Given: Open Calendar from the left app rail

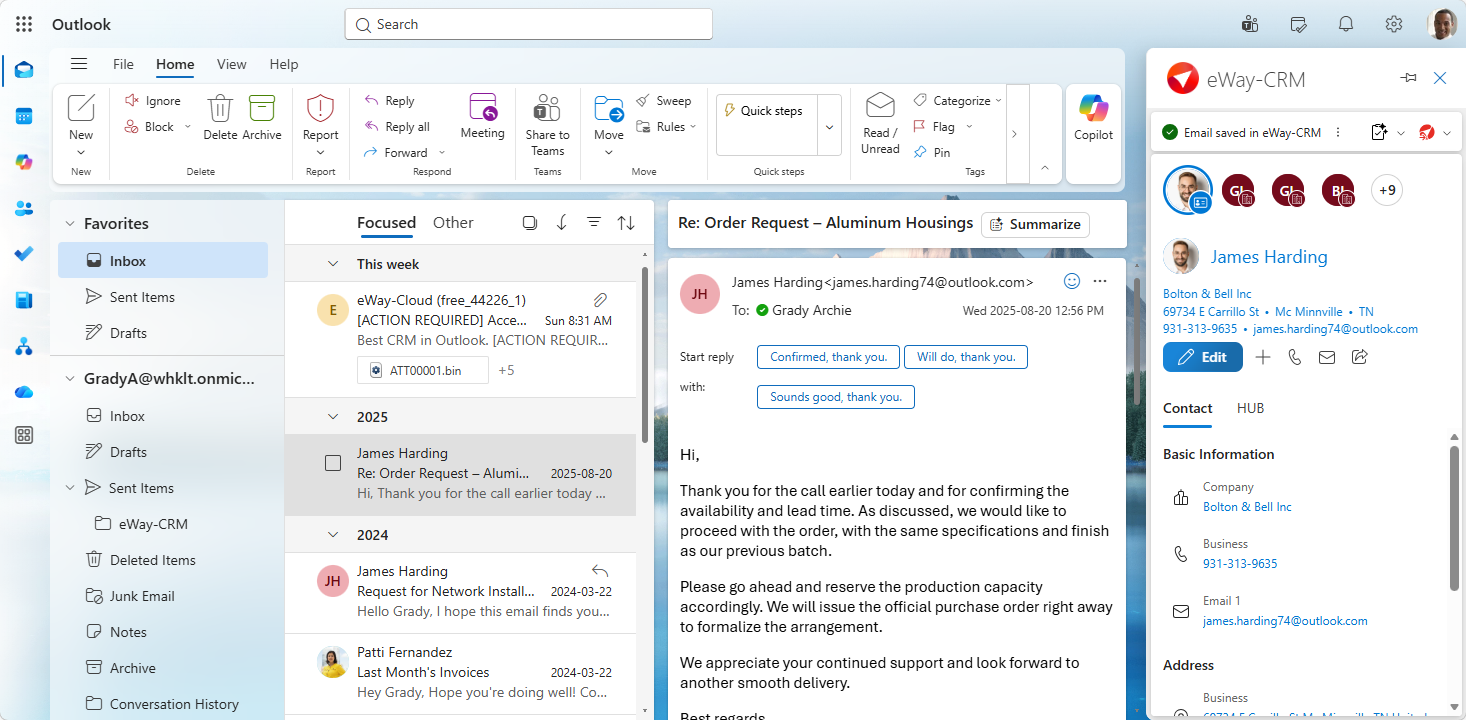Looking at the screenshot, I should point(24,116).
